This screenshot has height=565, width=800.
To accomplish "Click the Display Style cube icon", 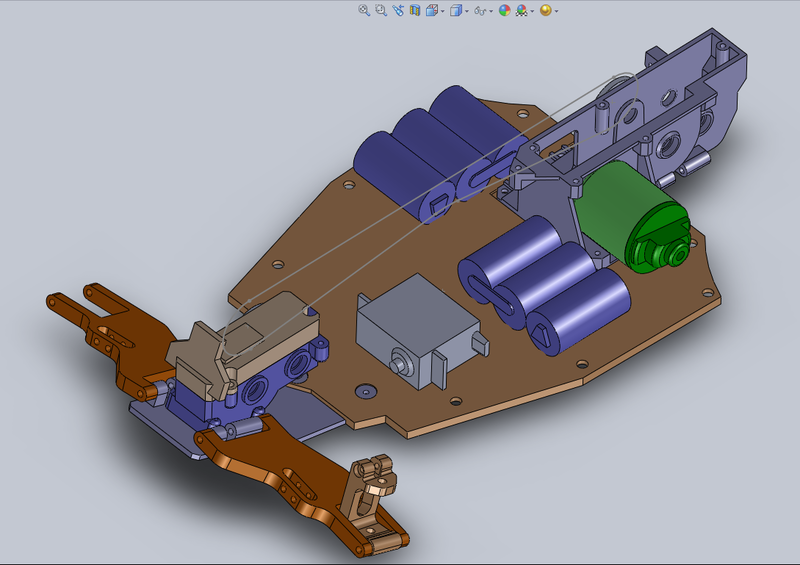I will pyautogui.click(x=456, y=10).
